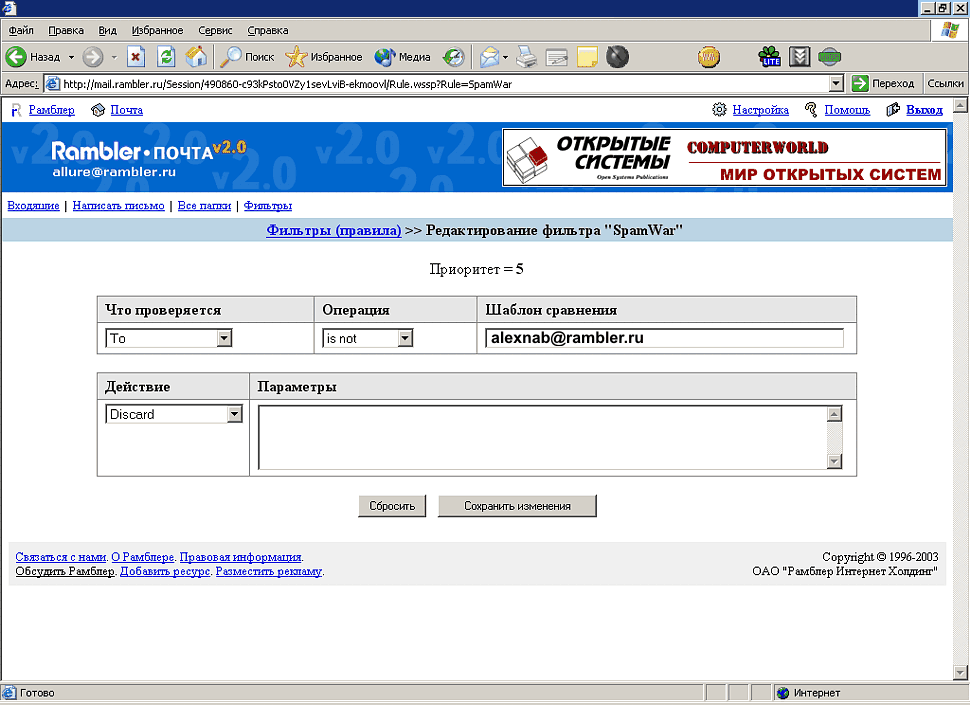Stop page loading with the red X icon
This screenshot has width=970, height=705.
click(135, 57)
